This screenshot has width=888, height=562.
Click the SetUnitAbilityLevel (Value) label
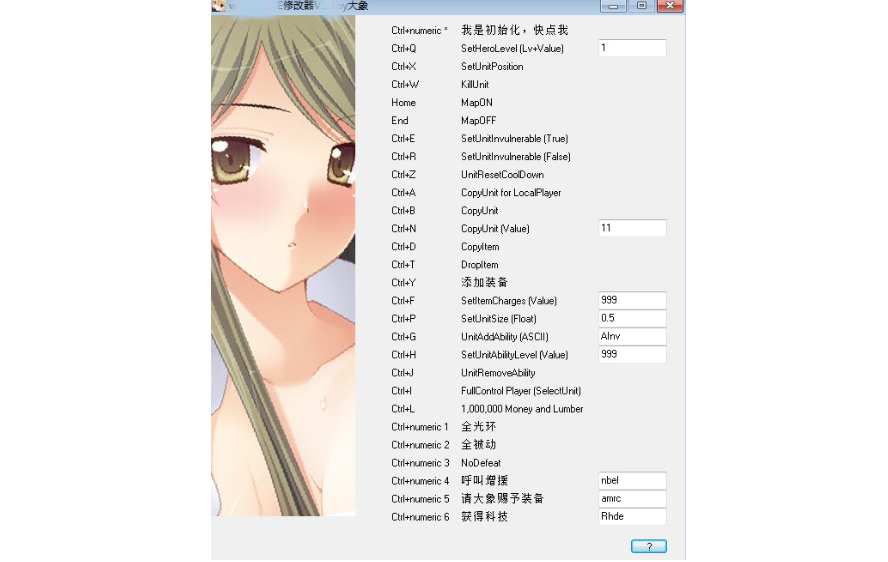click(514, 355)
